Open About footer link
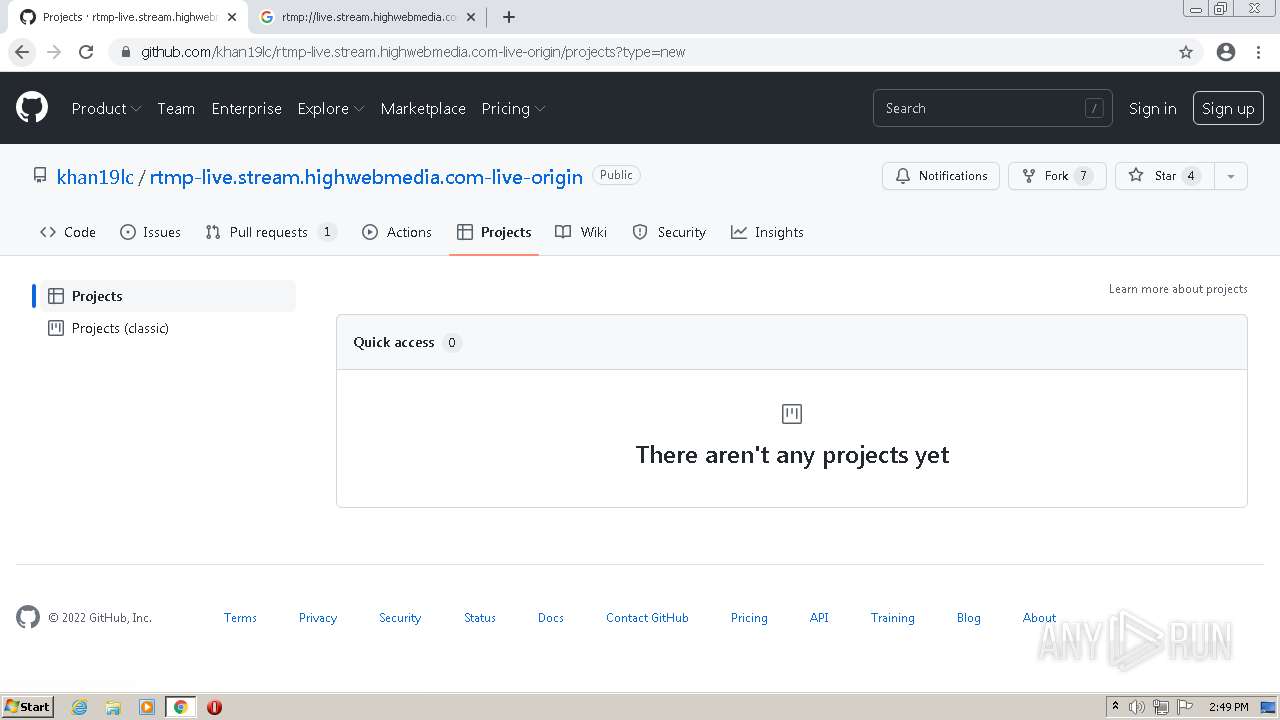 tap(1039, 618)
